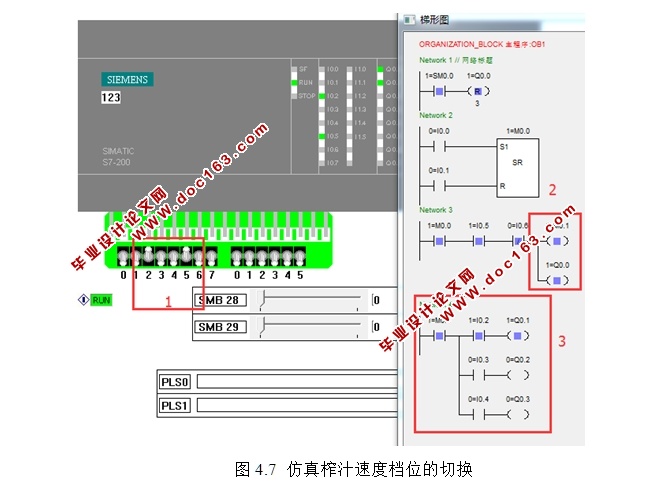Toggle input switch 0 in first switch group
The image size is (649, 482).
coord(123,257)
